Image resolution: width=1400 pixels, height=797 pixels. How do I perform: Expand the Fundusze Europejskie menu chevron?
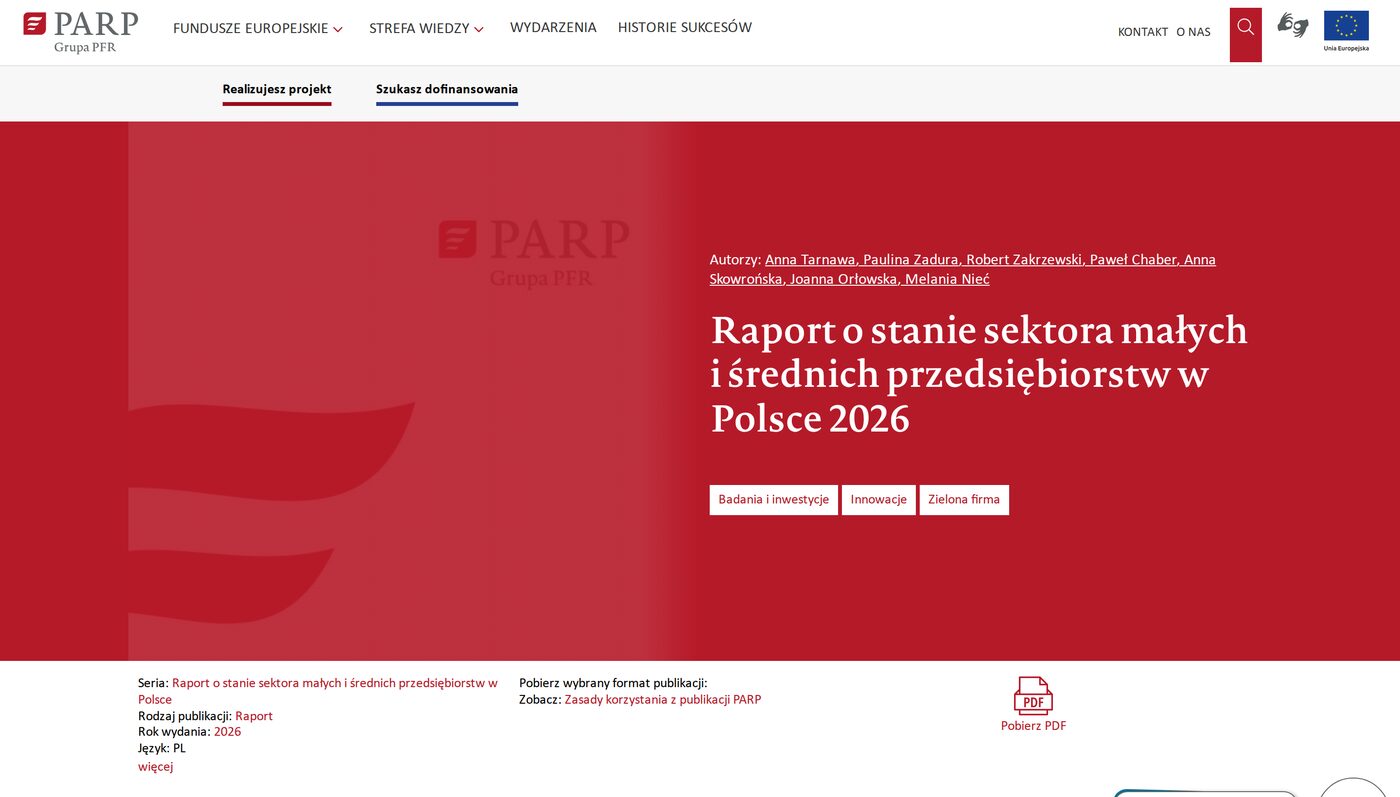coord(338,30)
